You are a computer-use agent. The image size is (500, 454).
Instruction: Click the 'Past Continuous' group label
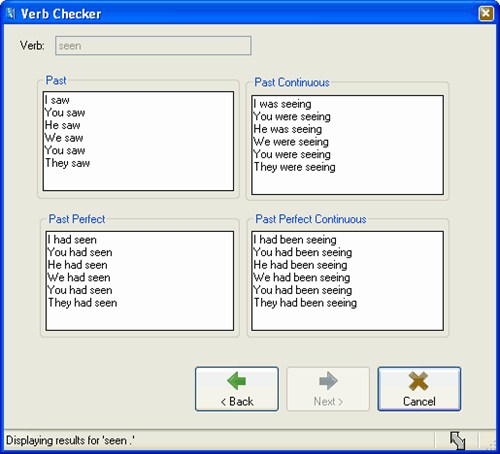pyautogui.click(x=292, y=82)
